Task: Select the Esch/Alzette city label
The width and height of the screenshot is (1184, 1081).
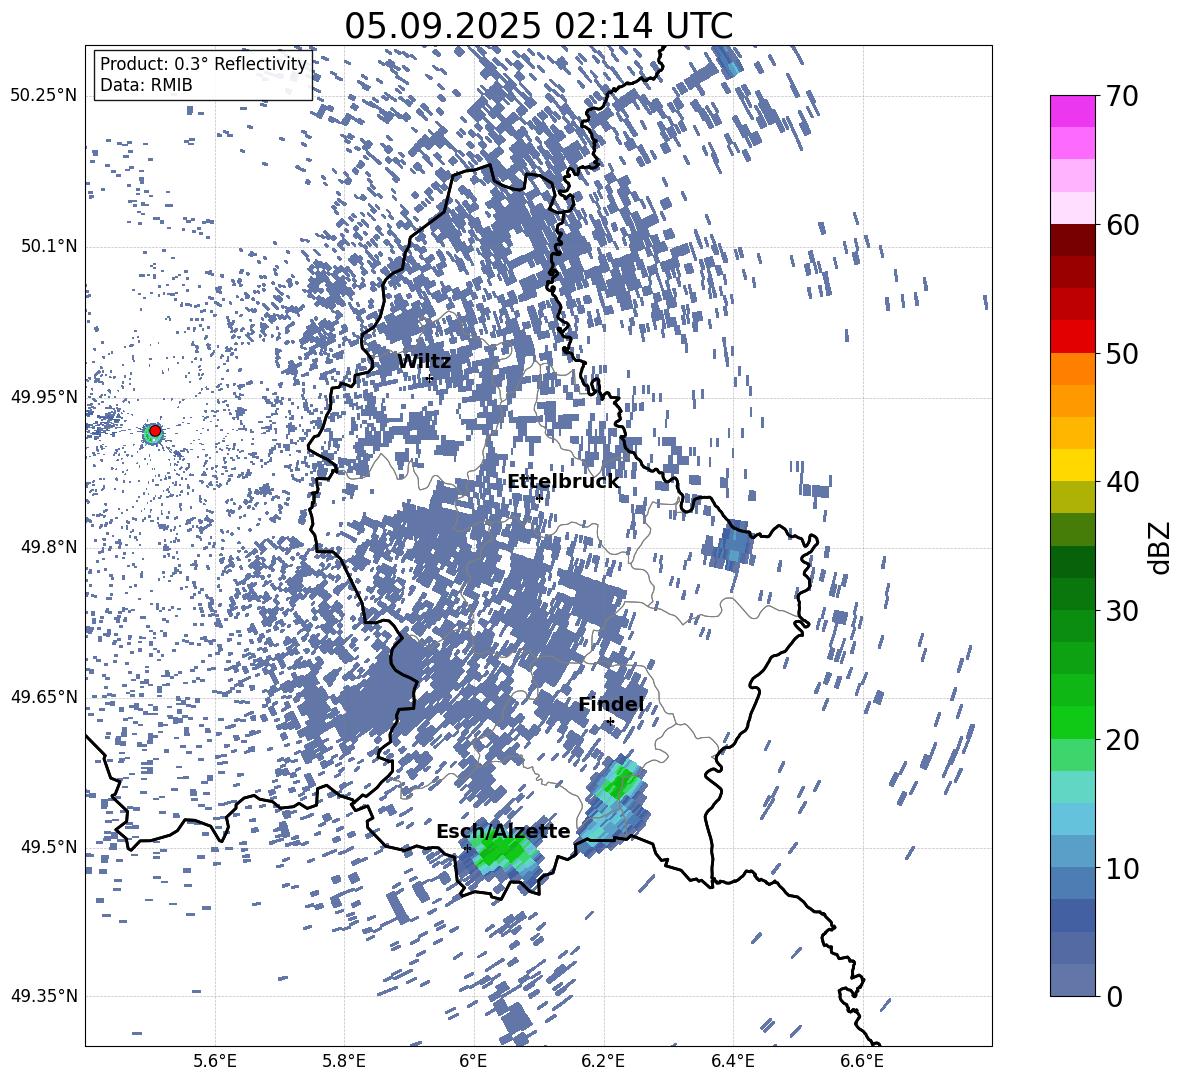Action: [x=503, y=832]
